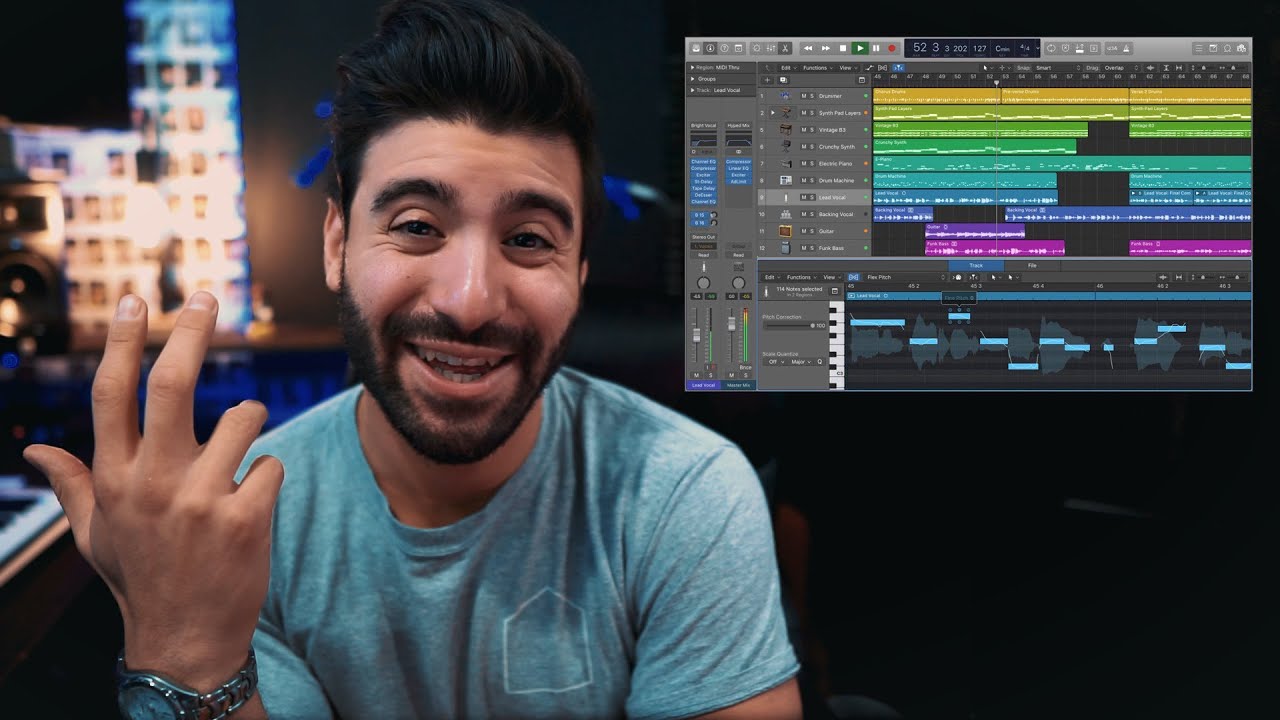Image resolution: width=1280 pixels, height=720 pixels.
Task: Click the DeEsser plugin slot
Action: (x=704, y=195)
